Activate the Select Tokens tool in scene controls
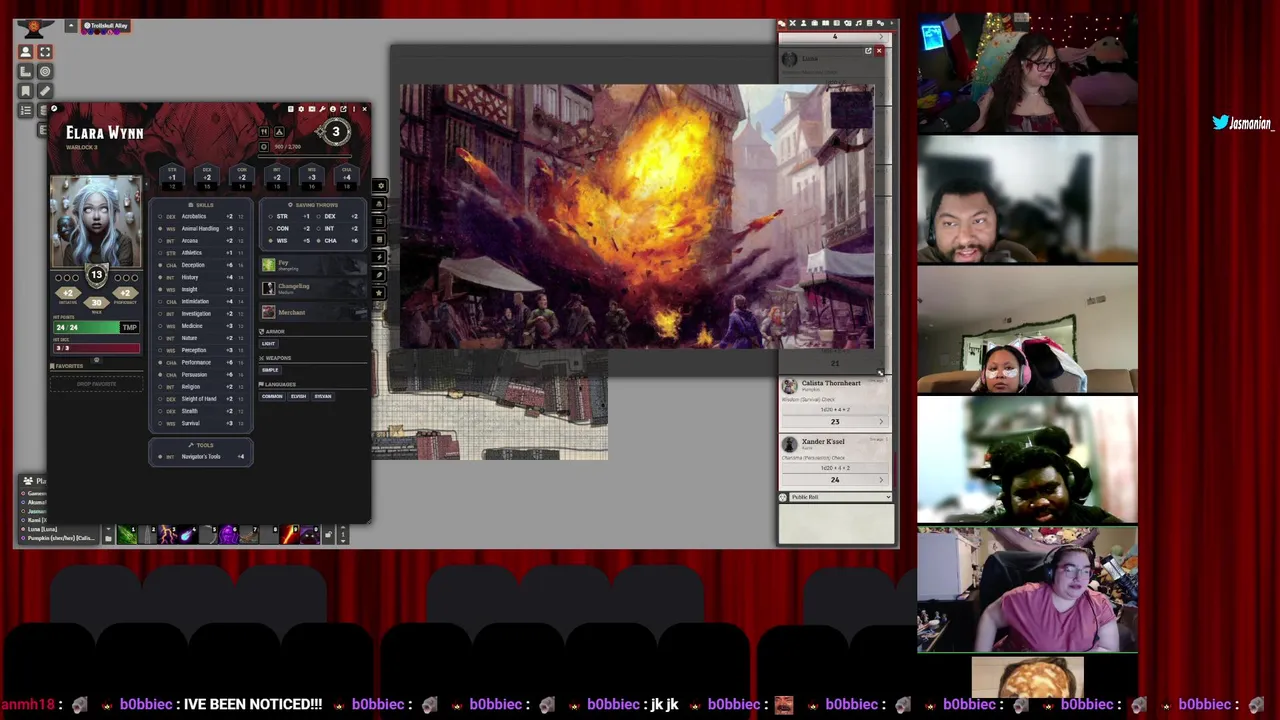The width and height of the screenshot is (1280, 720). tap(45, 52)
